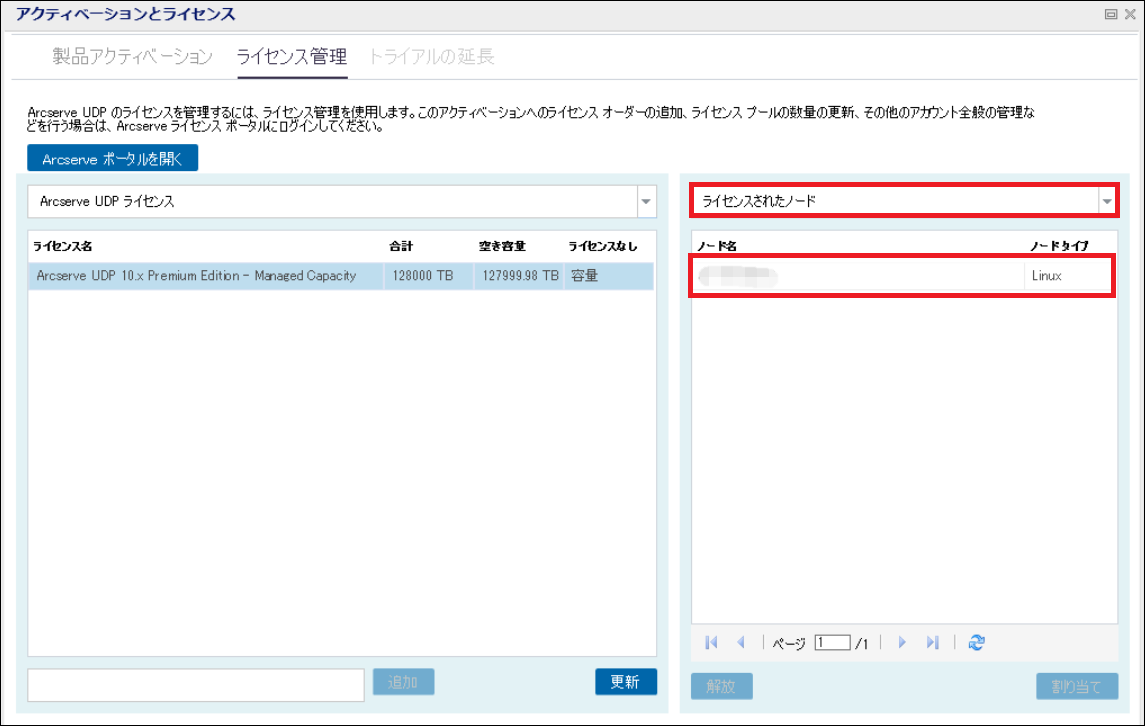This screenshot has width=1145, height=726.
Task: Refresh the licensed node list
Action: 976,643
